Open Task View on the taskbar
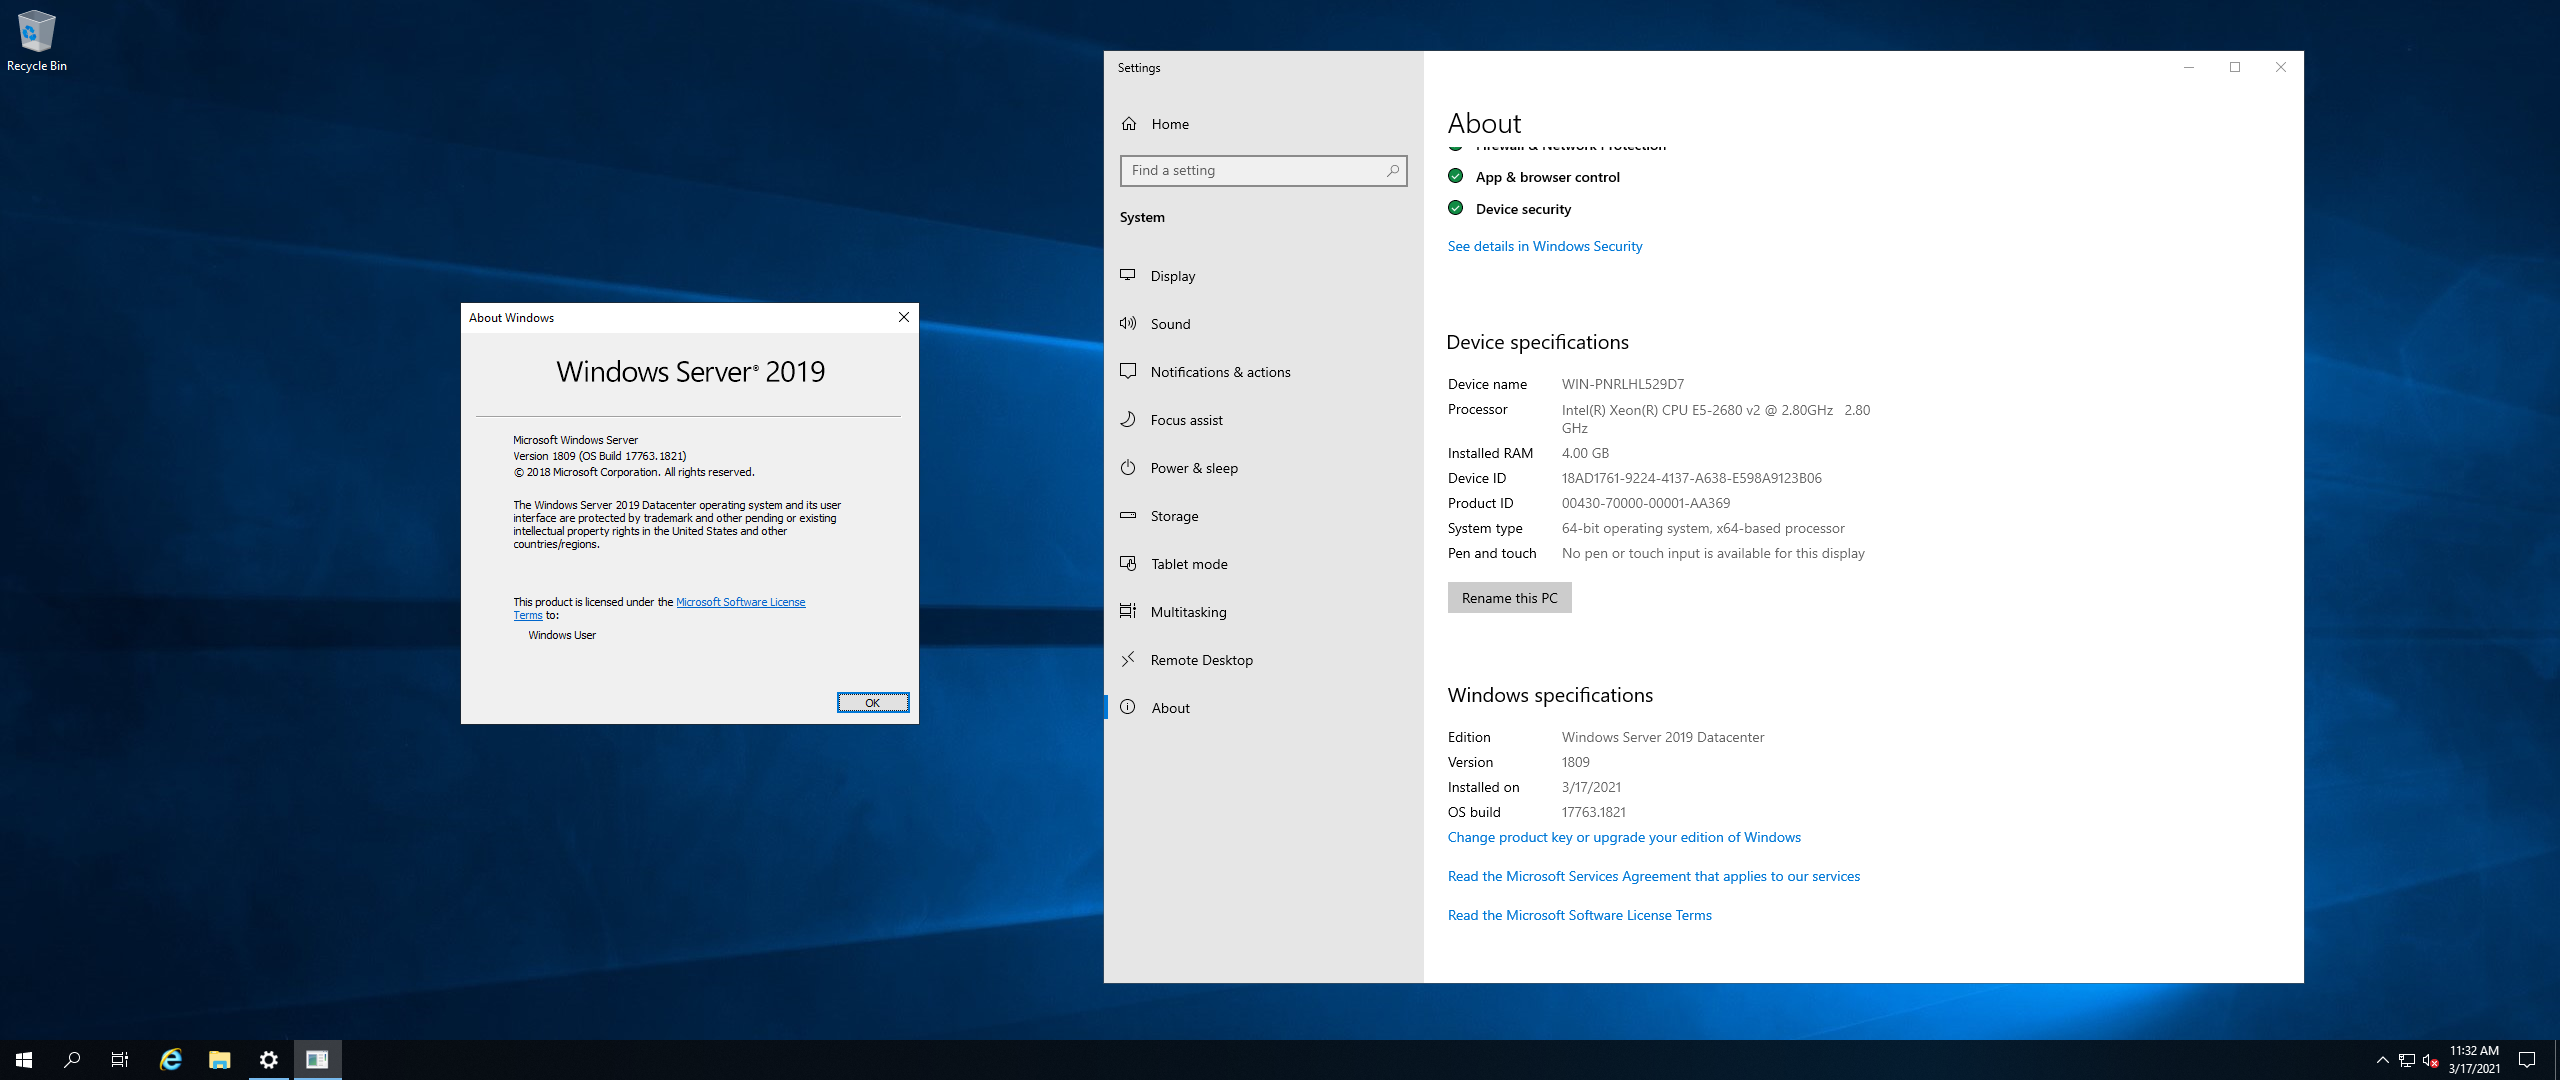The image size is (2560, 1080). [120, 1060]
